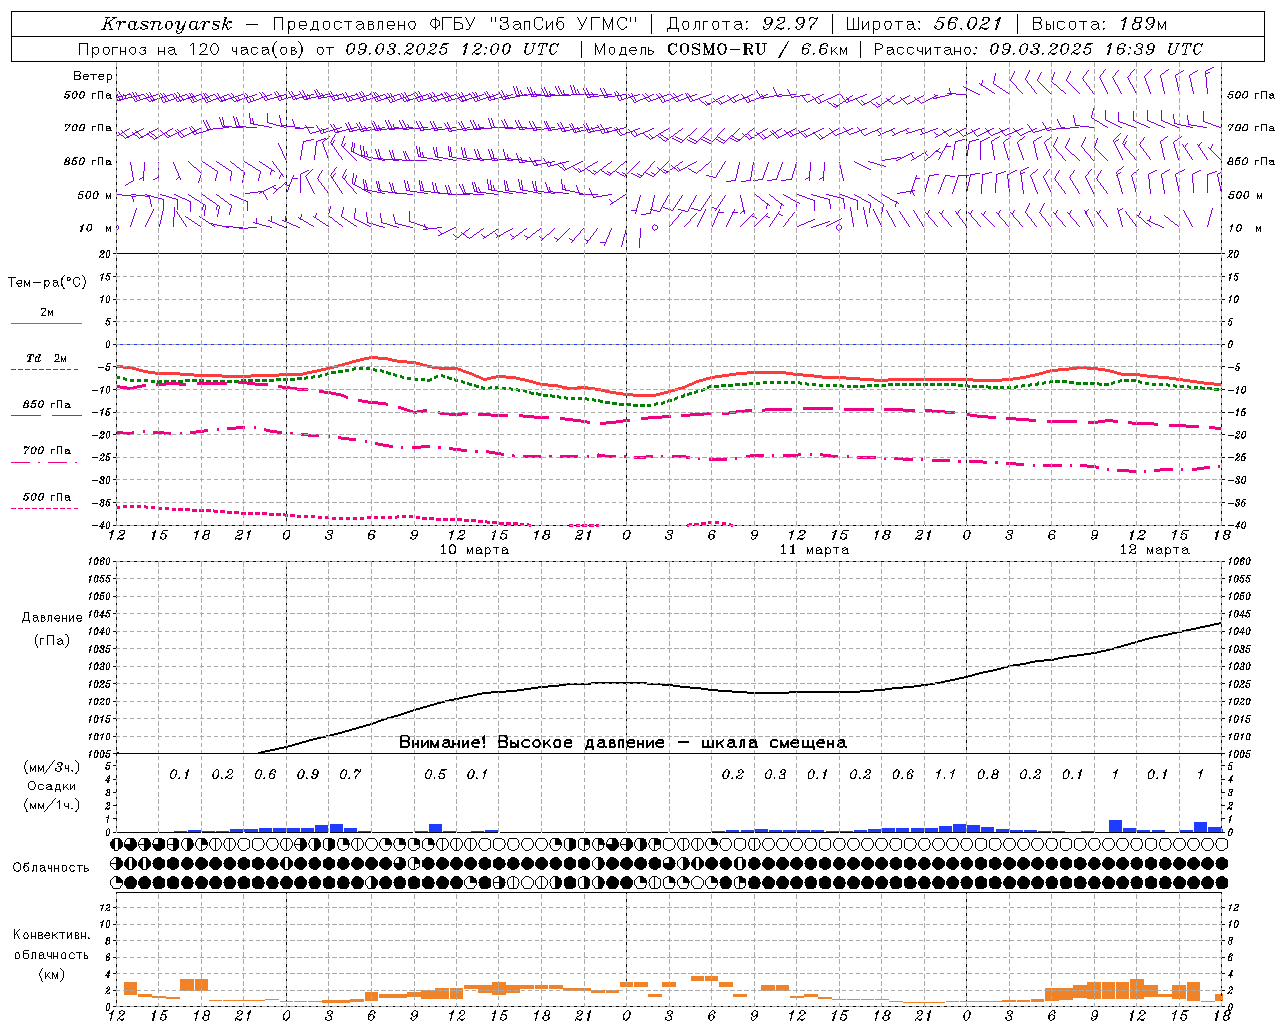Screen dimensions: 1280x1024
Task: Select the 0.9 precipitation amount value
Action: (x=308, y=774)
